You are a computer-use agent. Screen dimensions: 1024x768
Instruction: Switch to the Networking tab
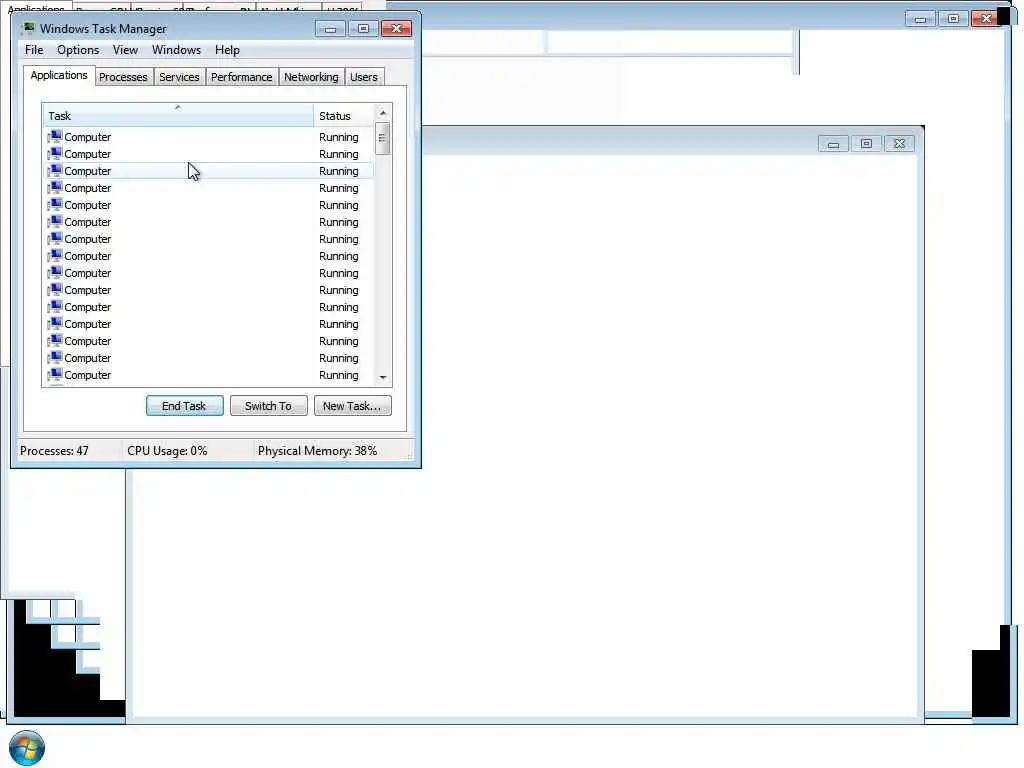(x=311, y=77)
